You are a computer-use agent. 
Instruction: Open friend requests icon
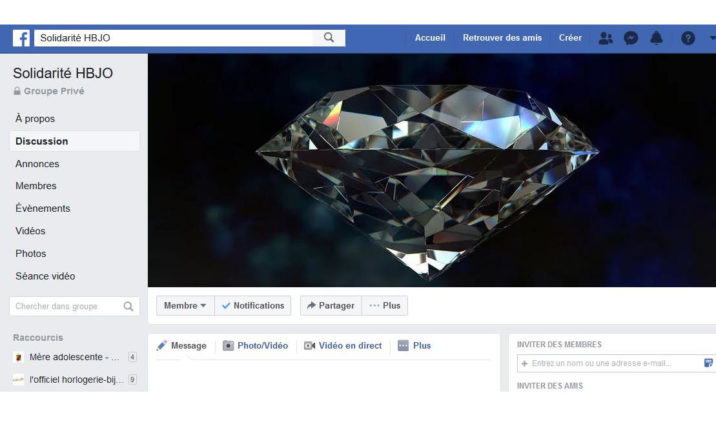pyautogui.click(x=605, y=38)
